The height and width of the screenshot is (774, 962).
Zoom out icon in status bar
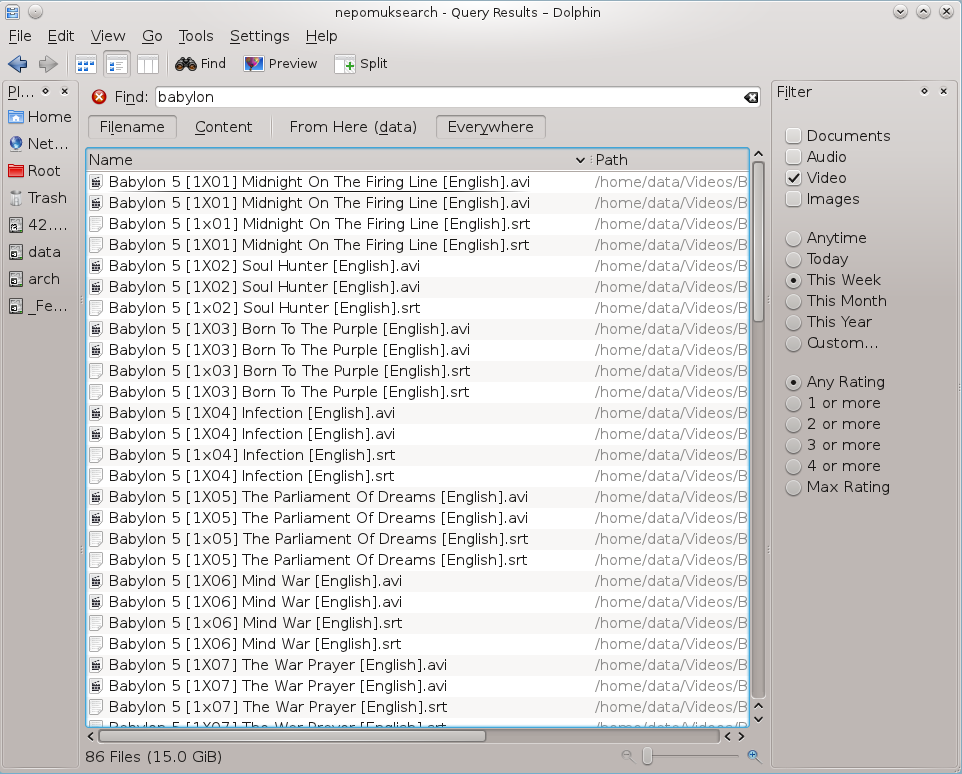pyautogui.click(x=627, y=756)
